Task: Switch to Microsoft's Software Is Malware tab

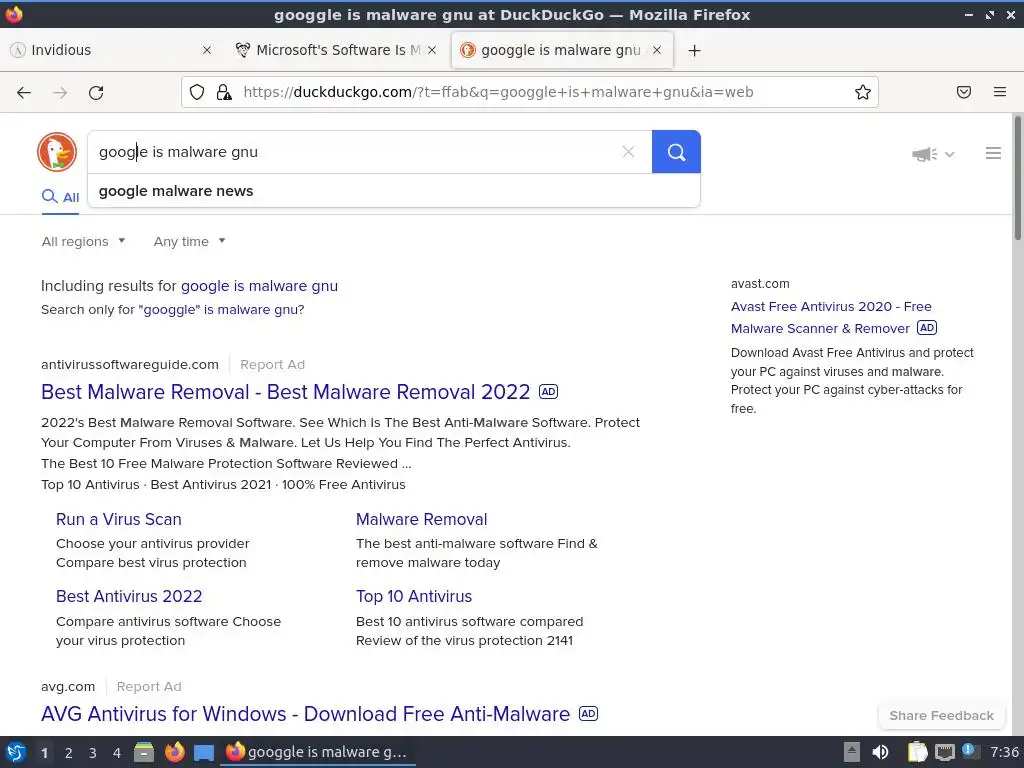Action: (336, 50)
